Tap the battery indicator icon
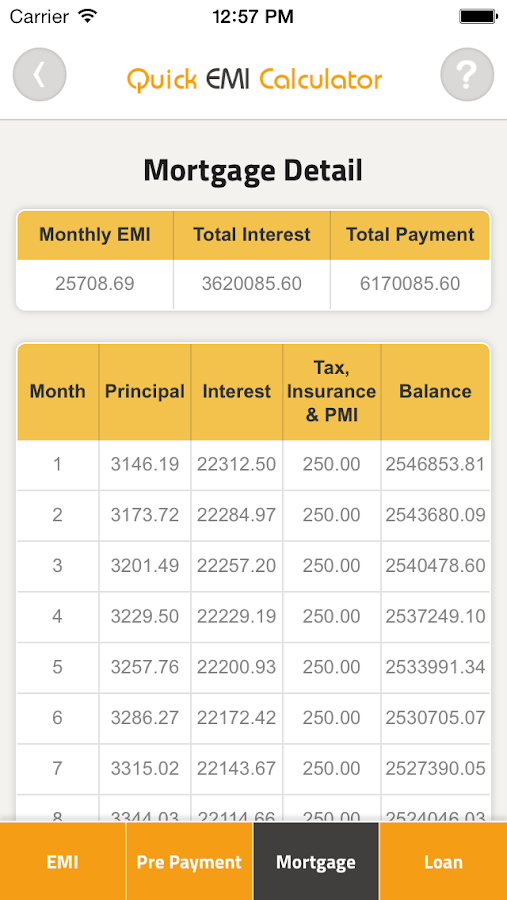Viewport: 507px width, 900px height. pos(478,17)
